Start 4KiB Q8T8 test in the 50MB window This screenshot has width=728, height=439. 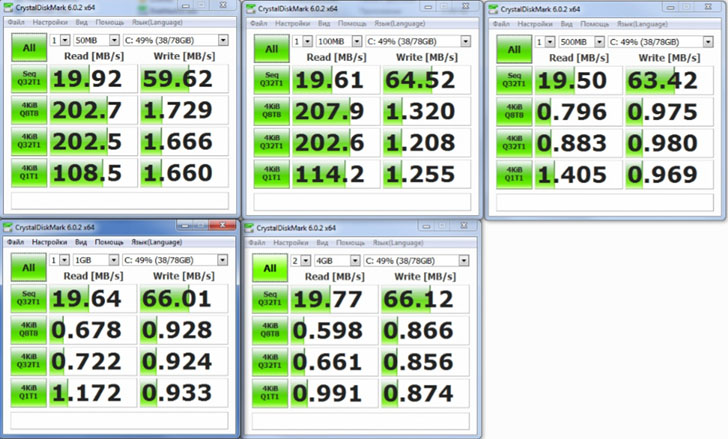point(29,110)
